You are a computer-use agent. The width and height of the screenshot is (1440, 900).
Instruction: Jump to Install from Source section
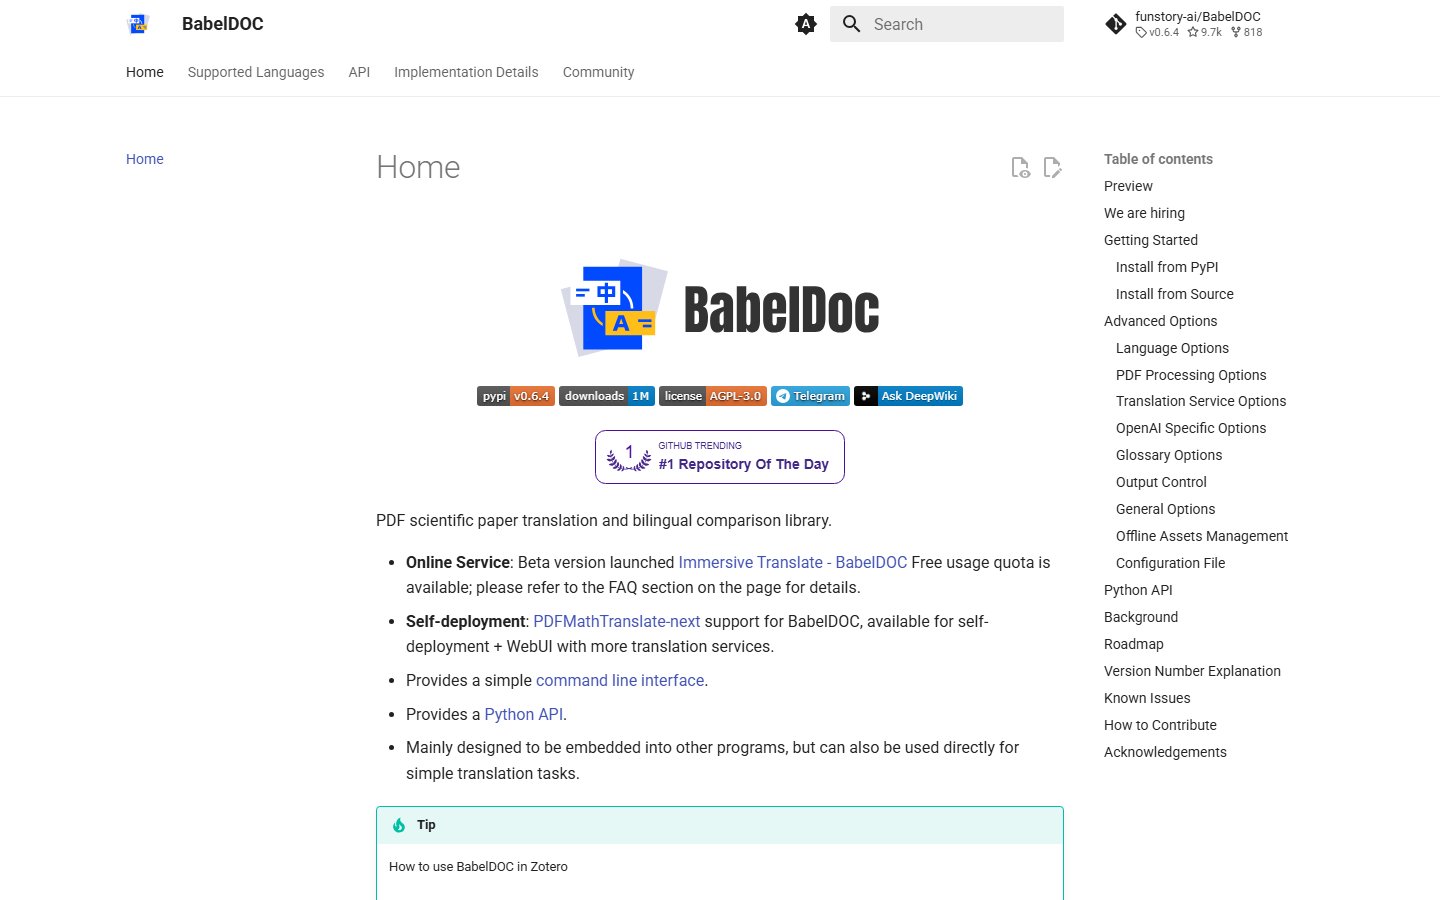coord(1175,294)
